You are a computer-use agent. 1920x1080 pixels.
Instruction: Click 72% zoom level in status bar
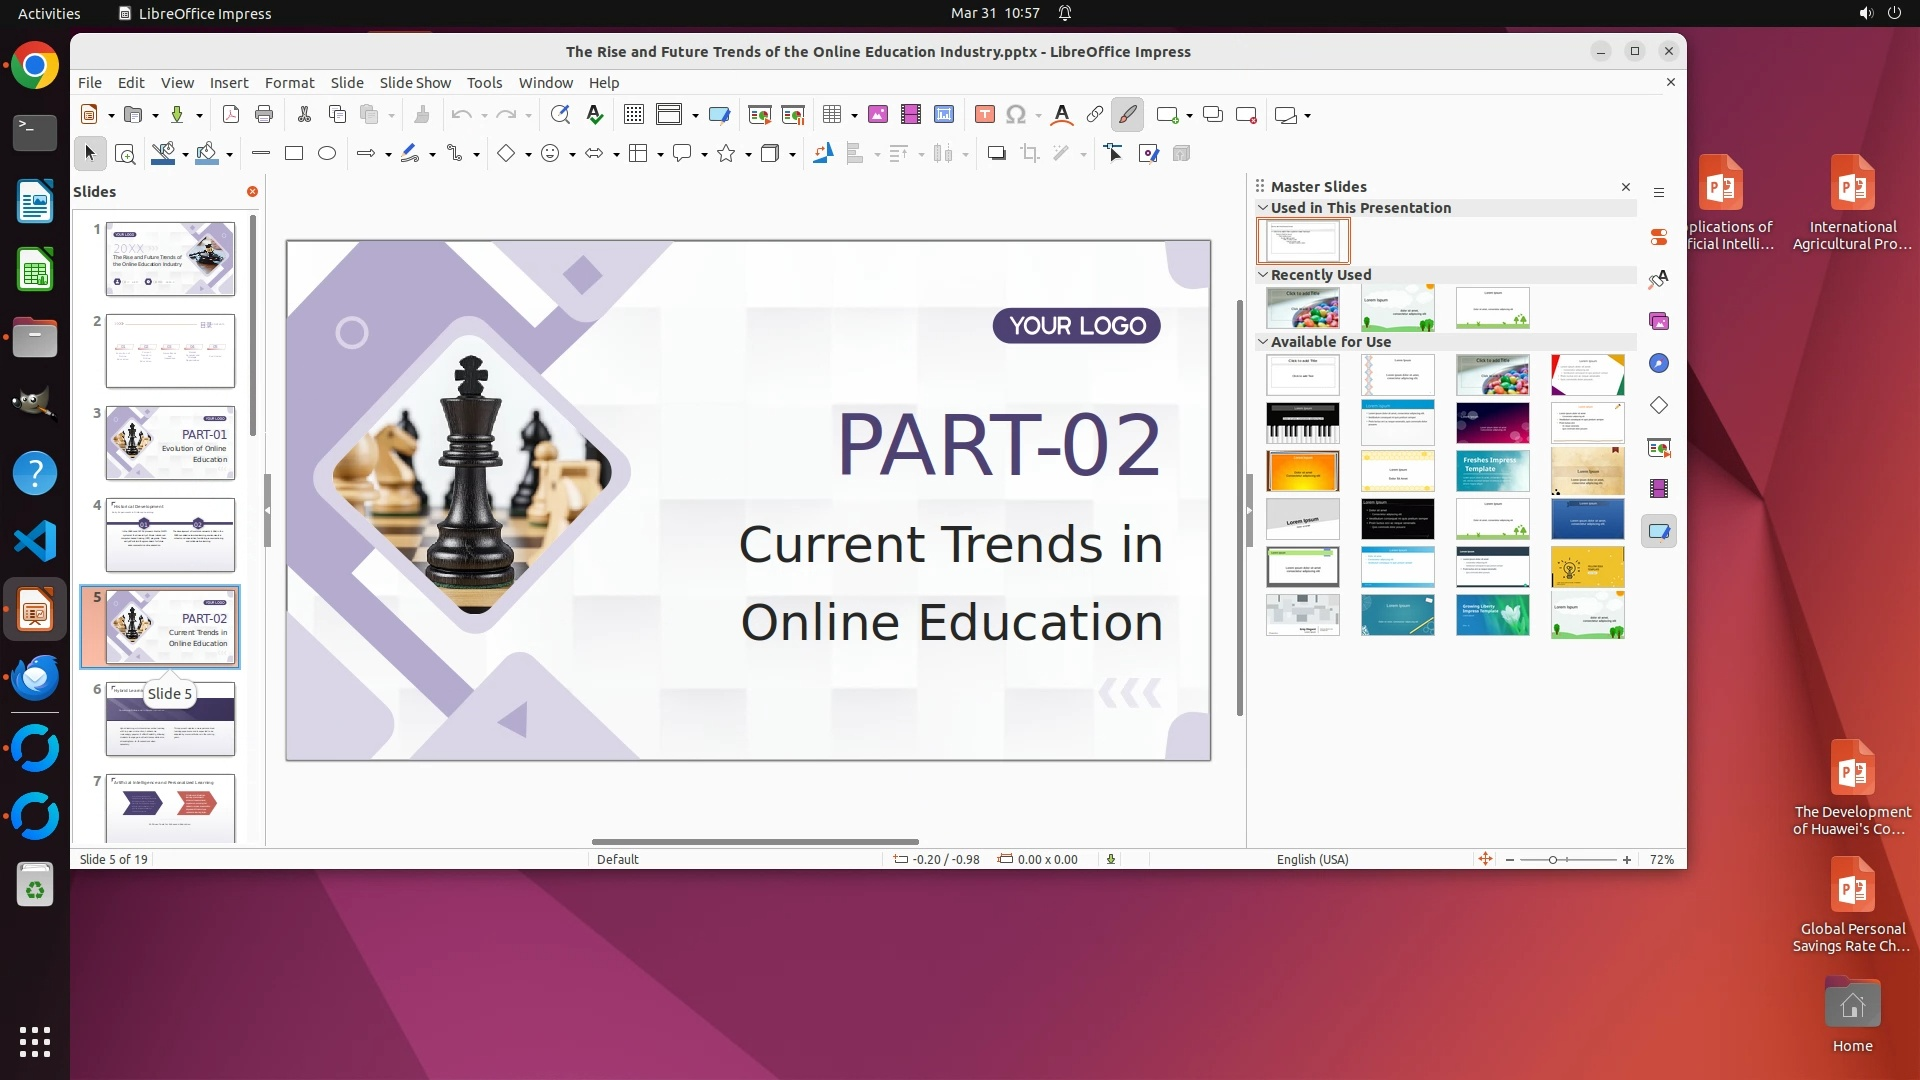tap(1661, 859)
